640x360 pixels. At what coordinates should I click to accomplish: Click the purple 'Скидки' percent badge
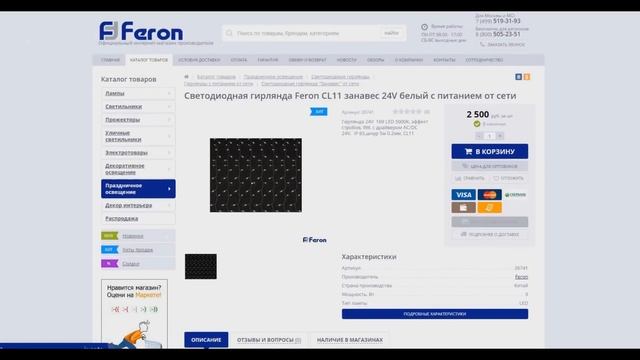tap(109, 264)
